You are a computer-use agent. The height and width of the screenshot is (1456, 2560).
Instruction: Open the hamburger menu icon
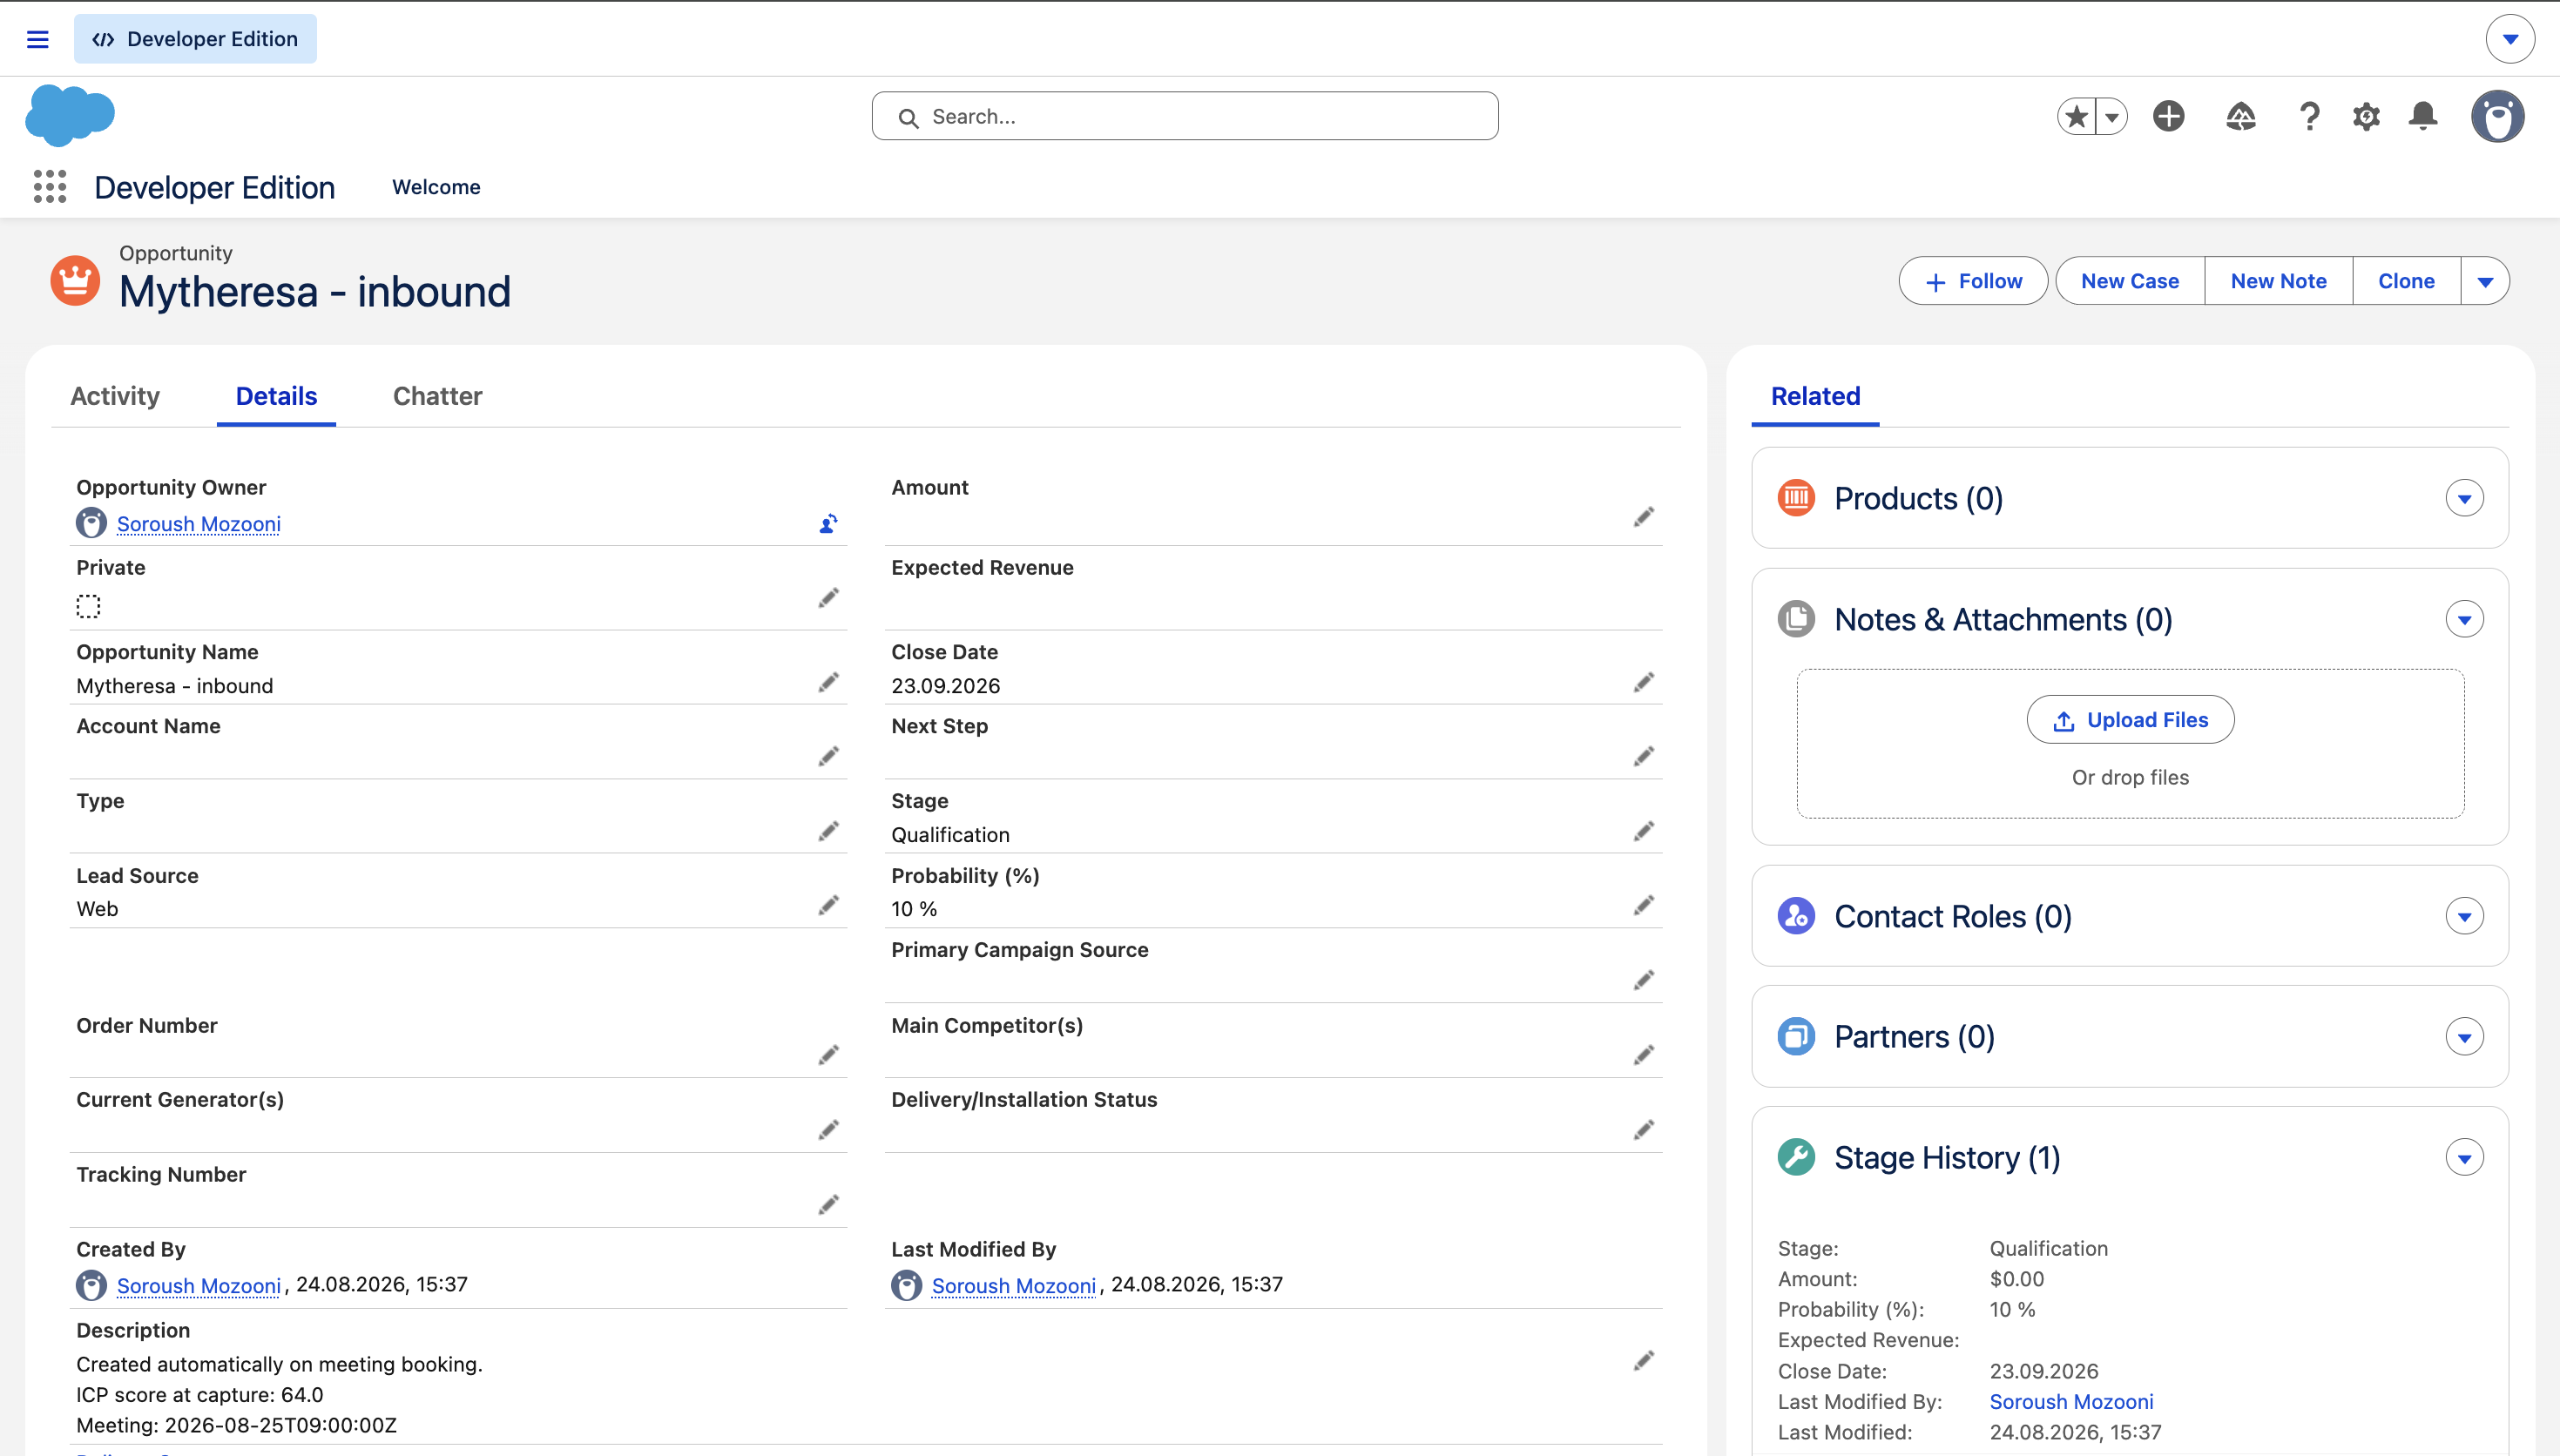[x=38, y=39]
